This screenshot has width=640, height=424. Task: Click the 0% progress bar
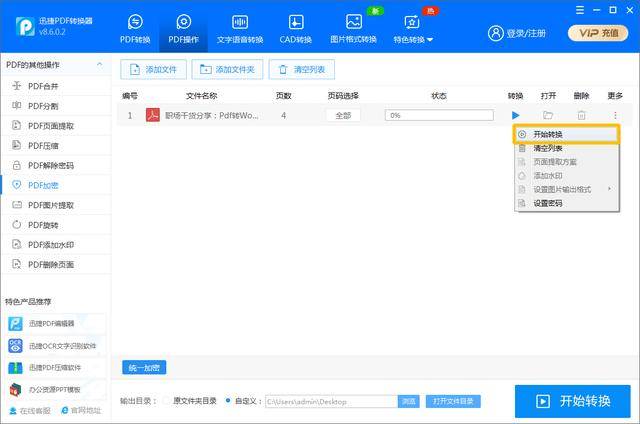click(439, 115)
